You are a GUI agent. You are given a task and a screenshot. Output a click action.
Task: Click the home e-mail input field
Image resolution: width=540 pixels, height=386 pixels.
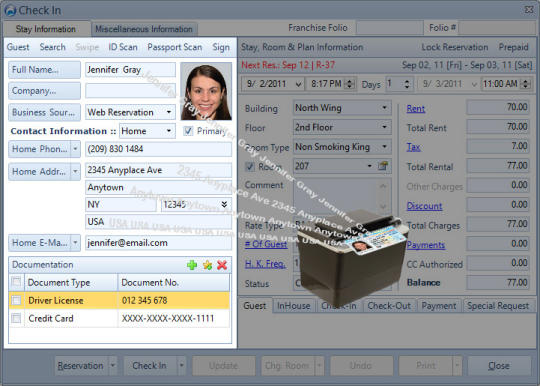coord(158,243)
